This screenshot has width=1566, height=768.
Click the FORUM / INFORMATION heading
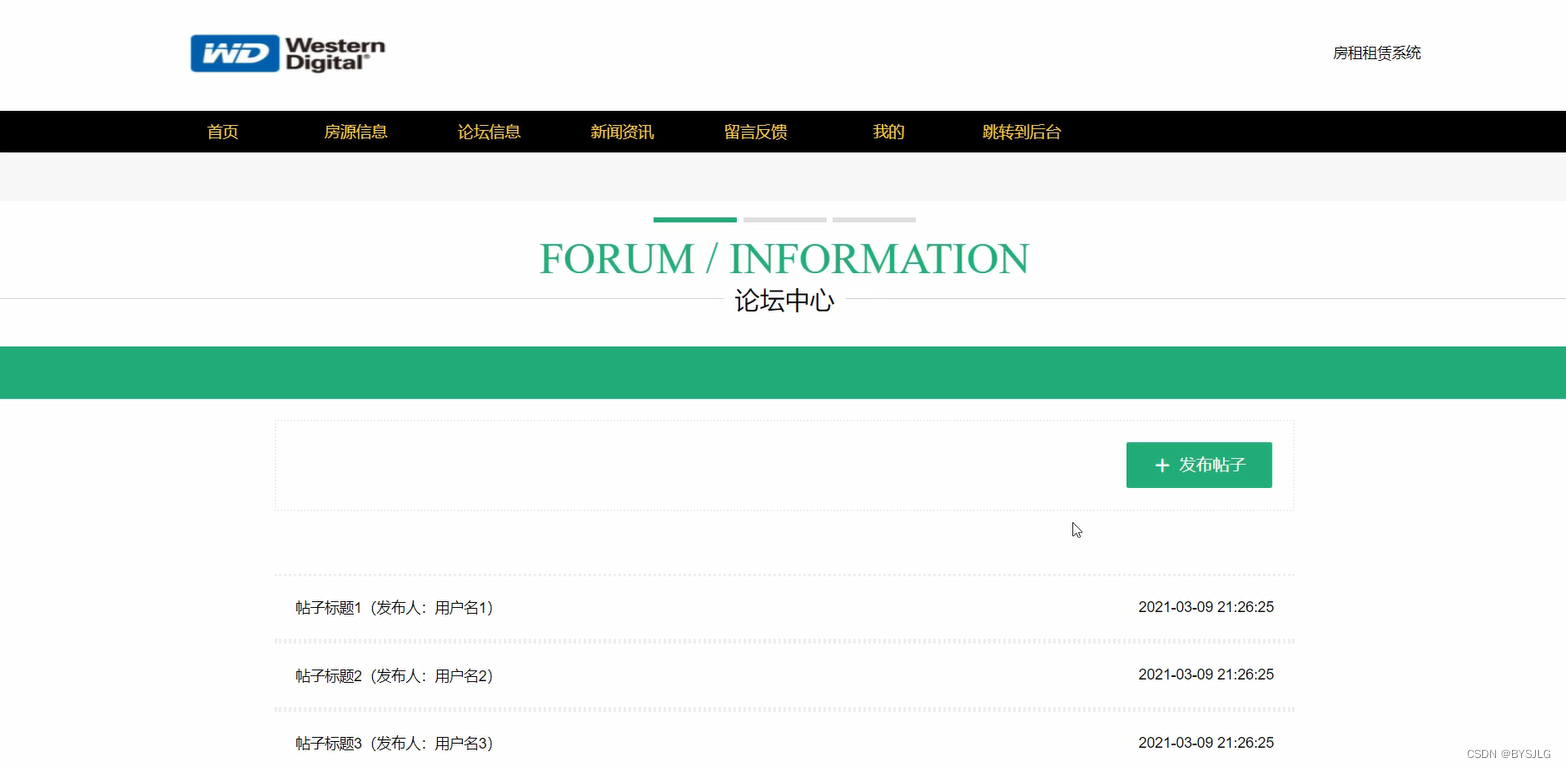[x=784, y=259]
